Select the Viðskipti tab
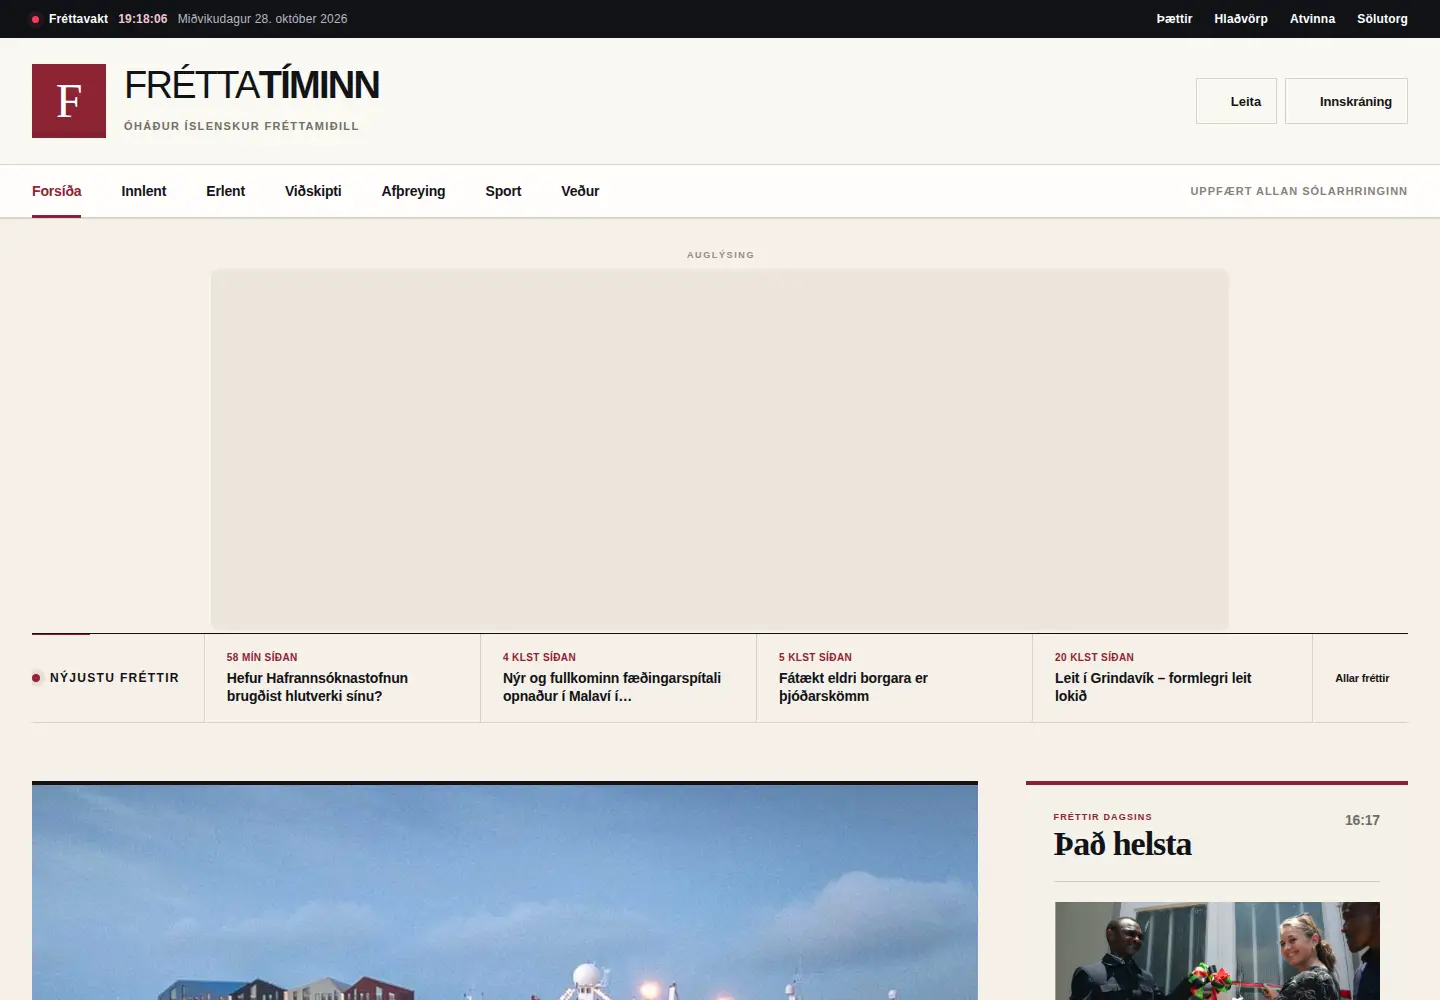 coord(313,191)
